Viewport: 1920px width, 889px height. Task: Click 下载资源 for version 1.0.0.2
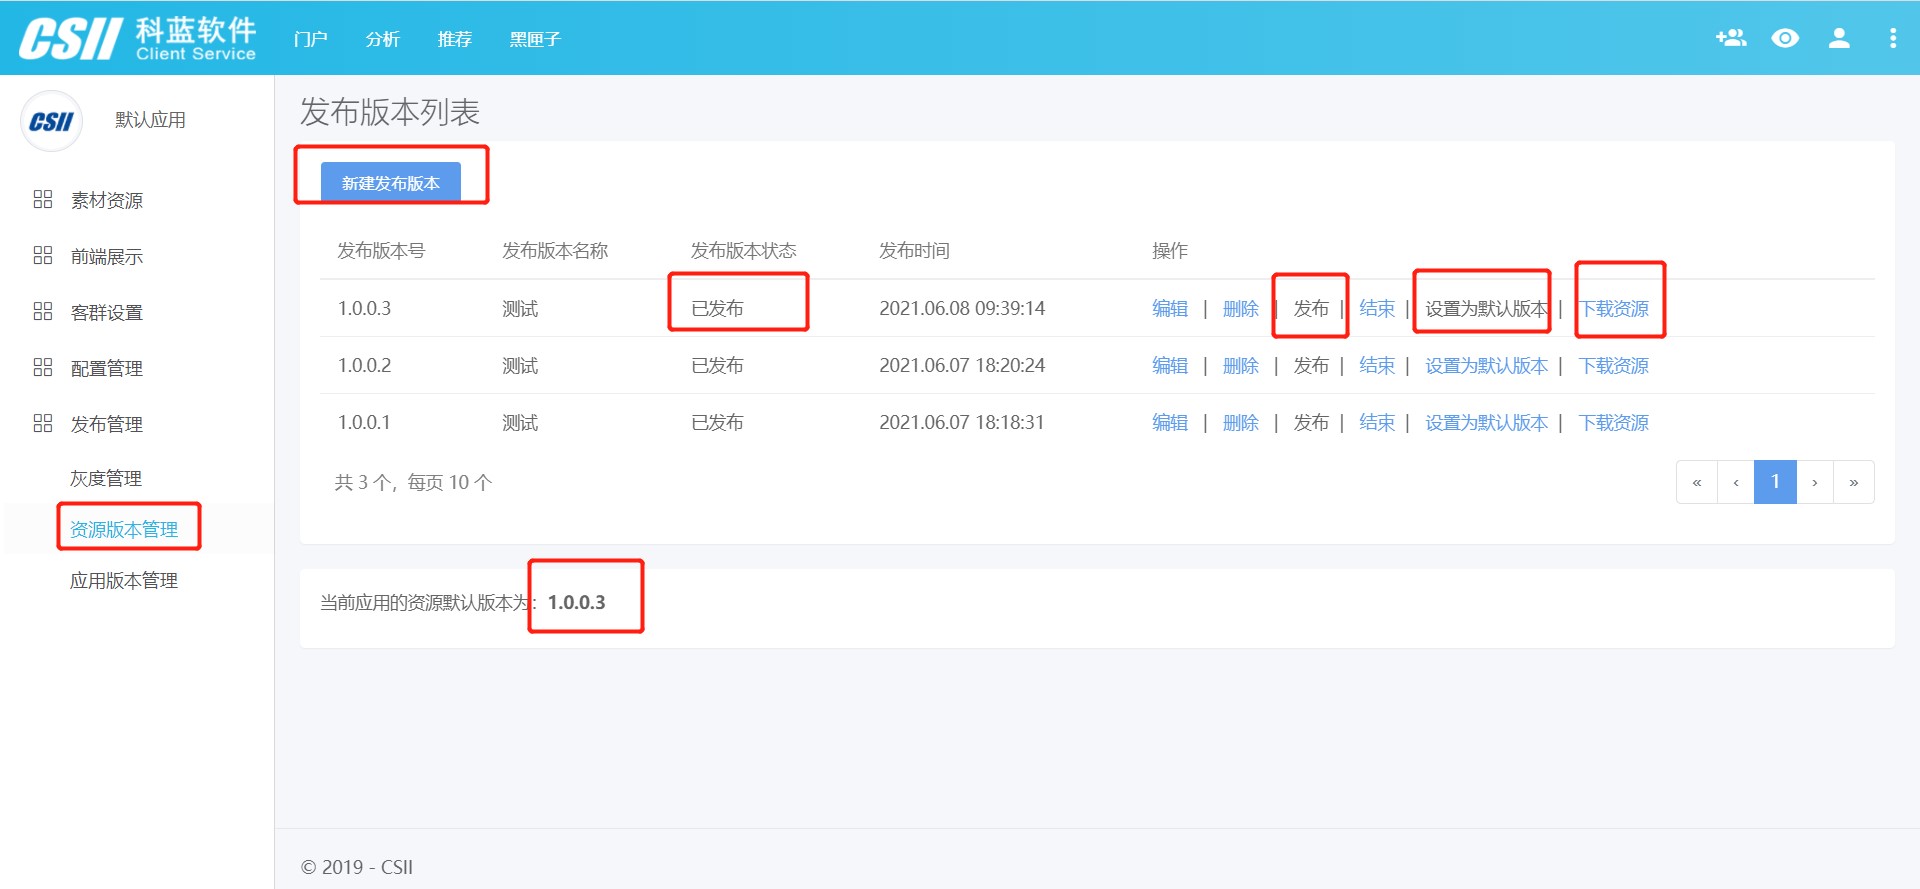point(1614,365)
